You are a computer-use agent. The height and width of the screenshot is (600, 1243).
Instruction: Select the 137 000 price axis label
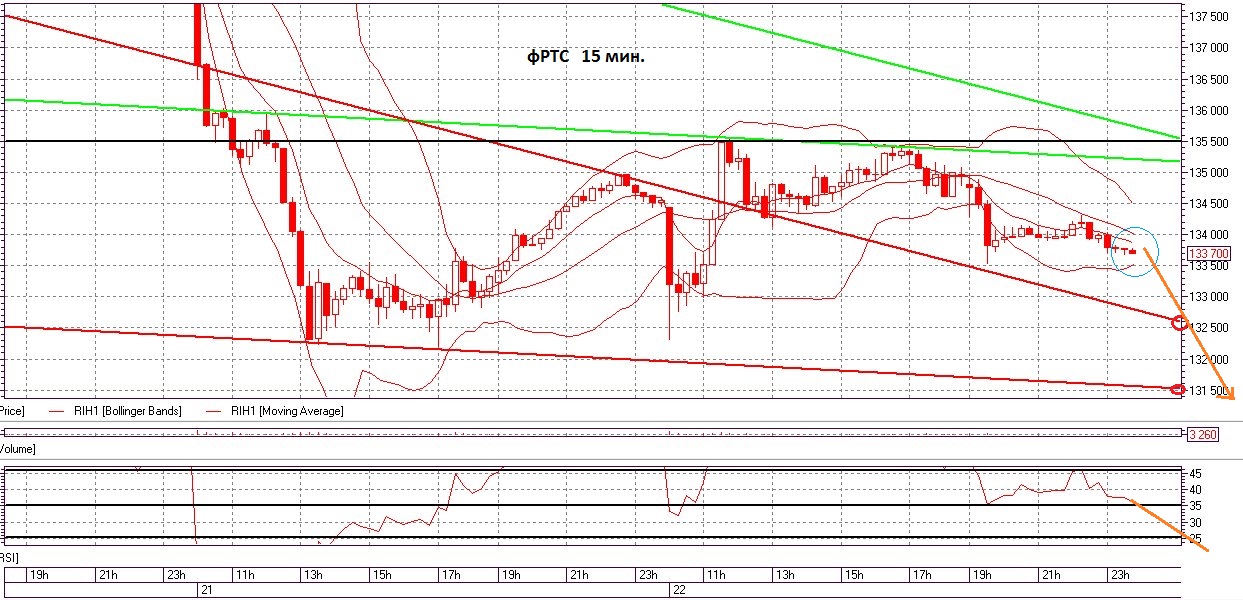(x=1210, y=47)
